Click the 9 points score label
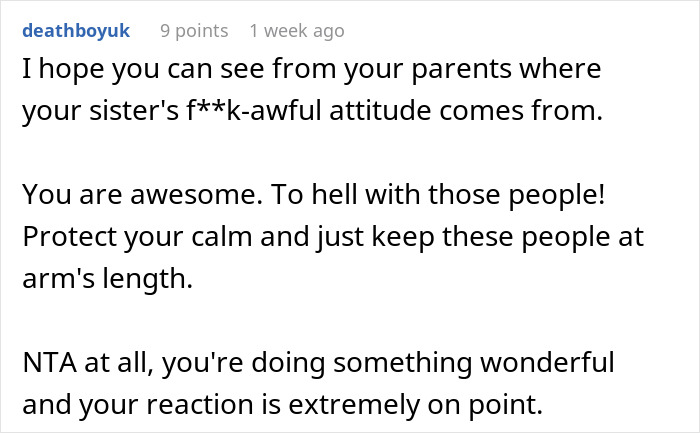 point(194,31)
